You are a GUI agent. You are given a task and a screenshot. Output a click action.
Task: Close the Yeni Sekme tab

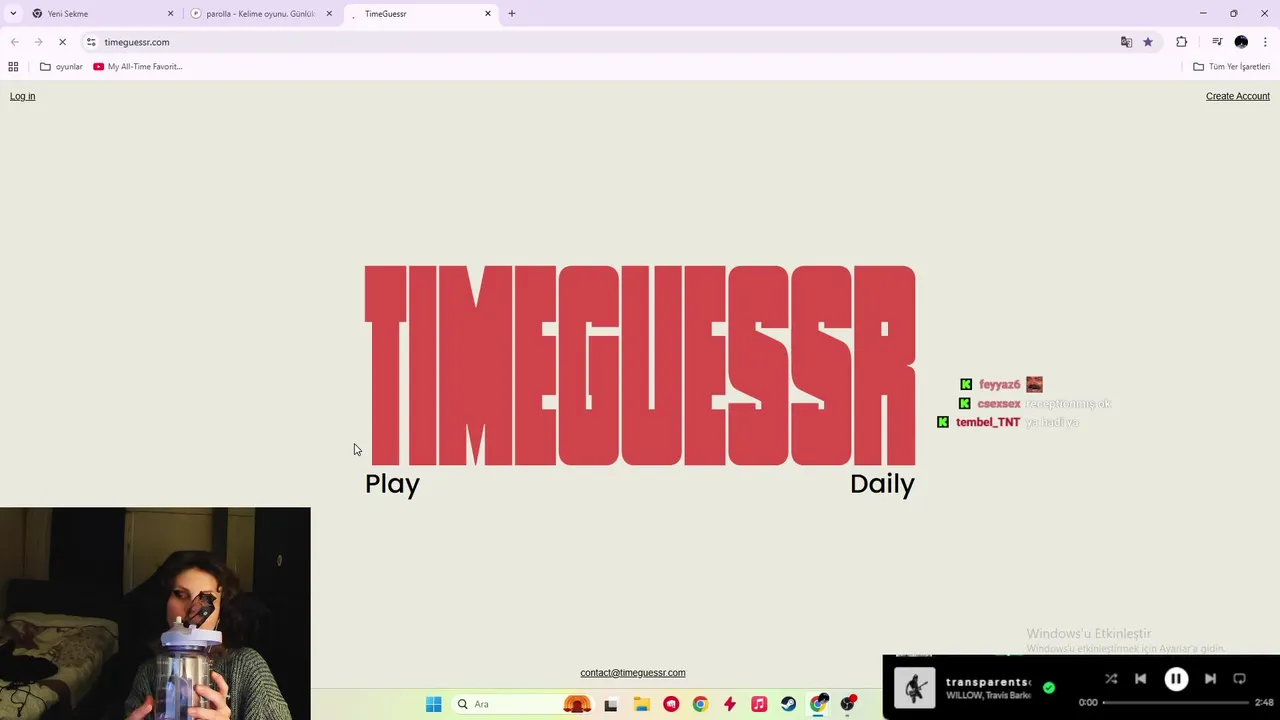tap(170, 14)
